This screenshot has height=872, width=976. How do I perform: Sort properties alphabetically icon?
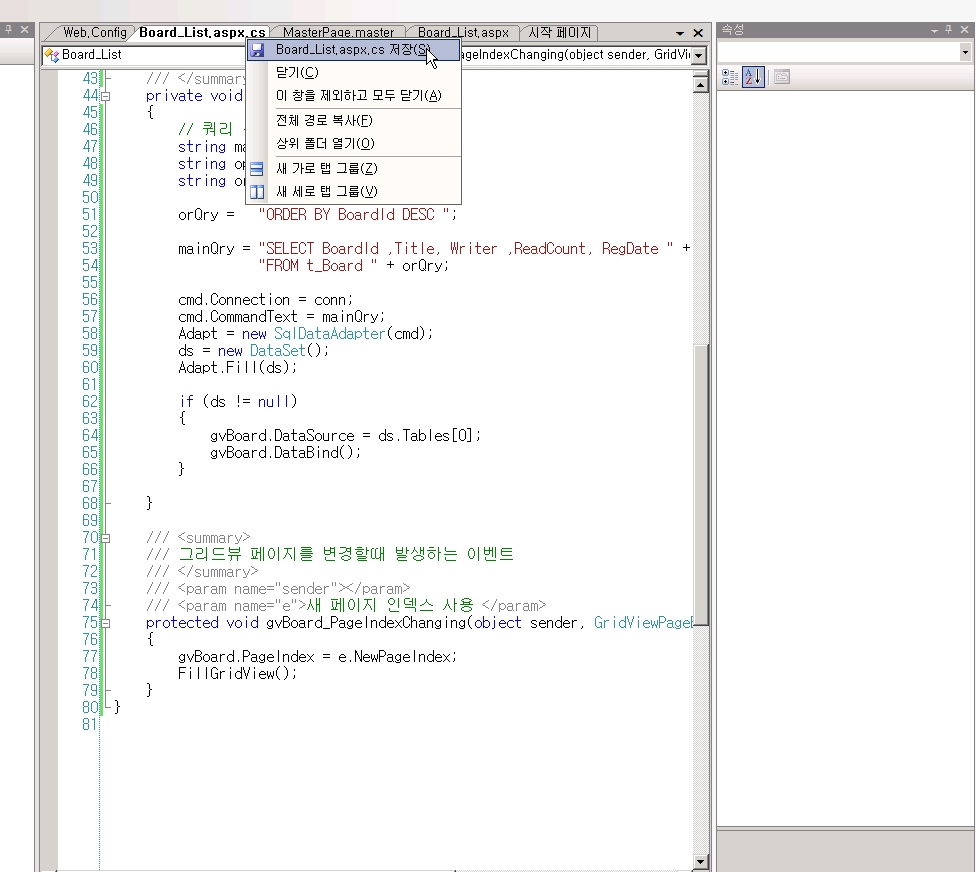click(753, 77)
